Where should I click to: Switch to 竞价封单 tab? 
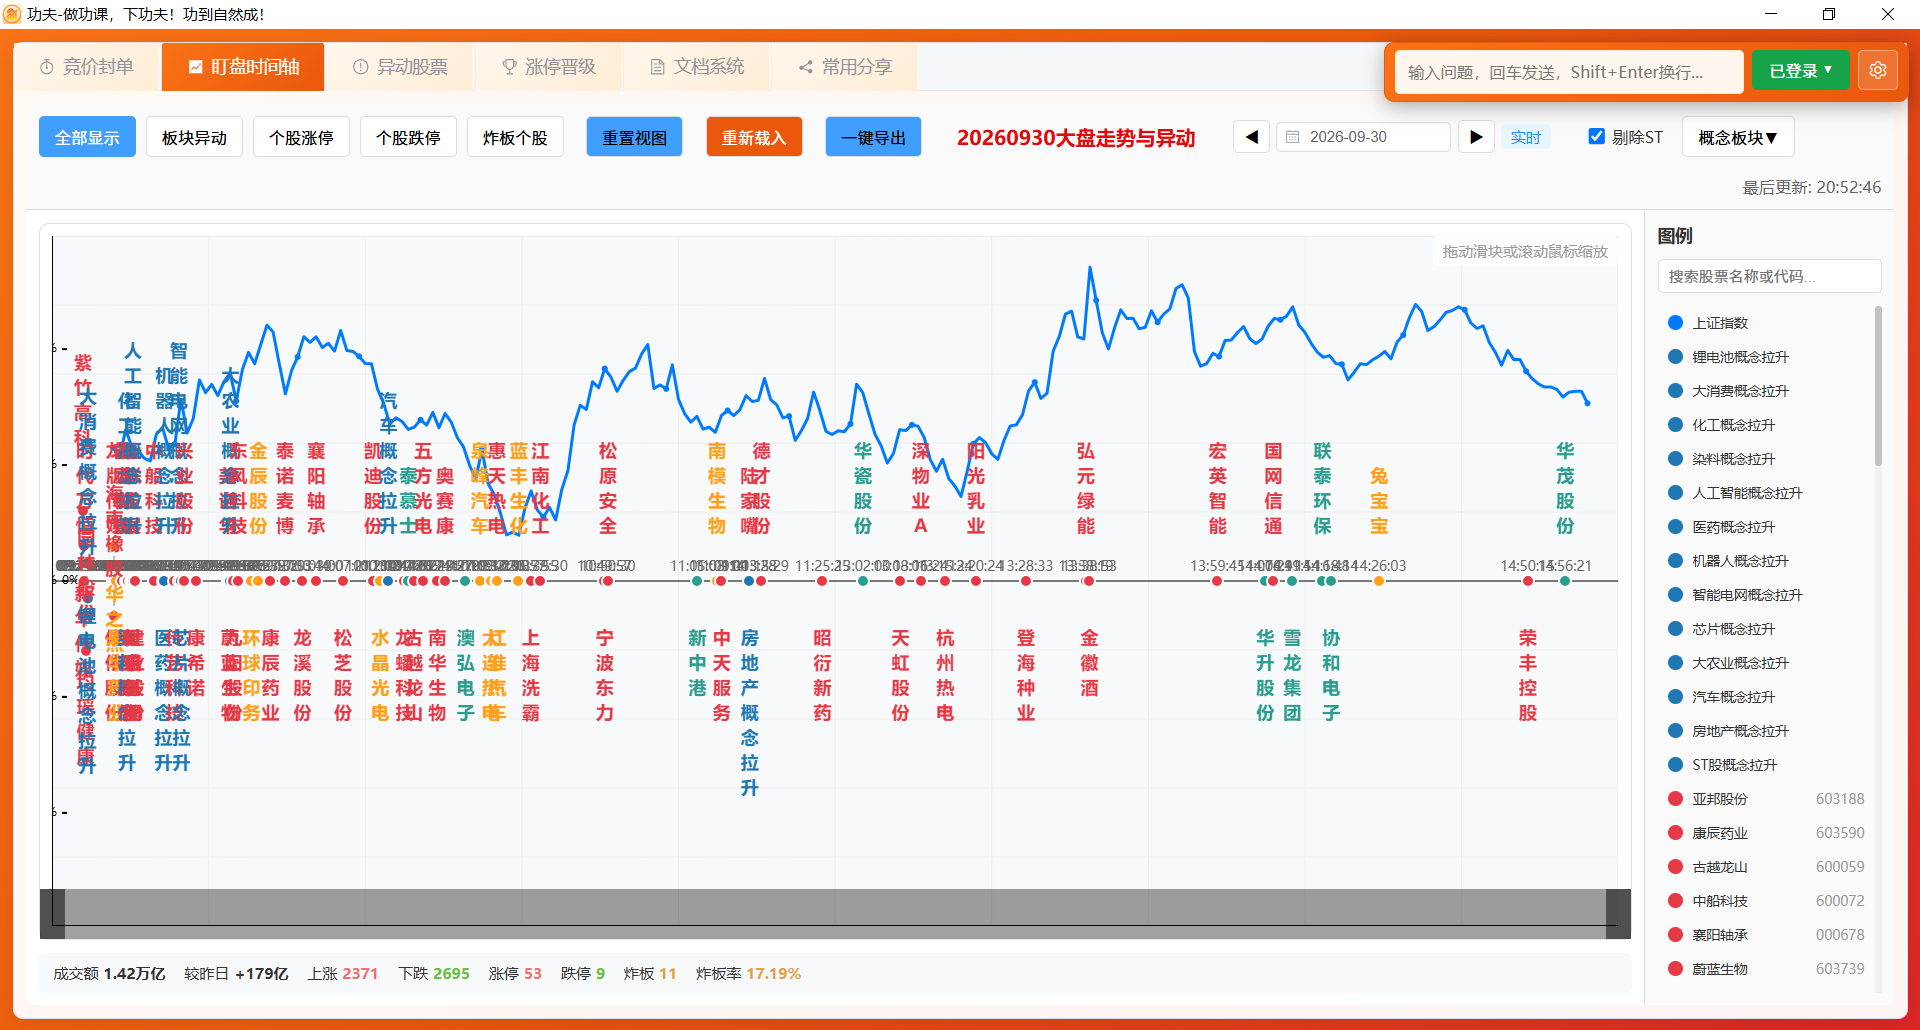click(87, 67)
